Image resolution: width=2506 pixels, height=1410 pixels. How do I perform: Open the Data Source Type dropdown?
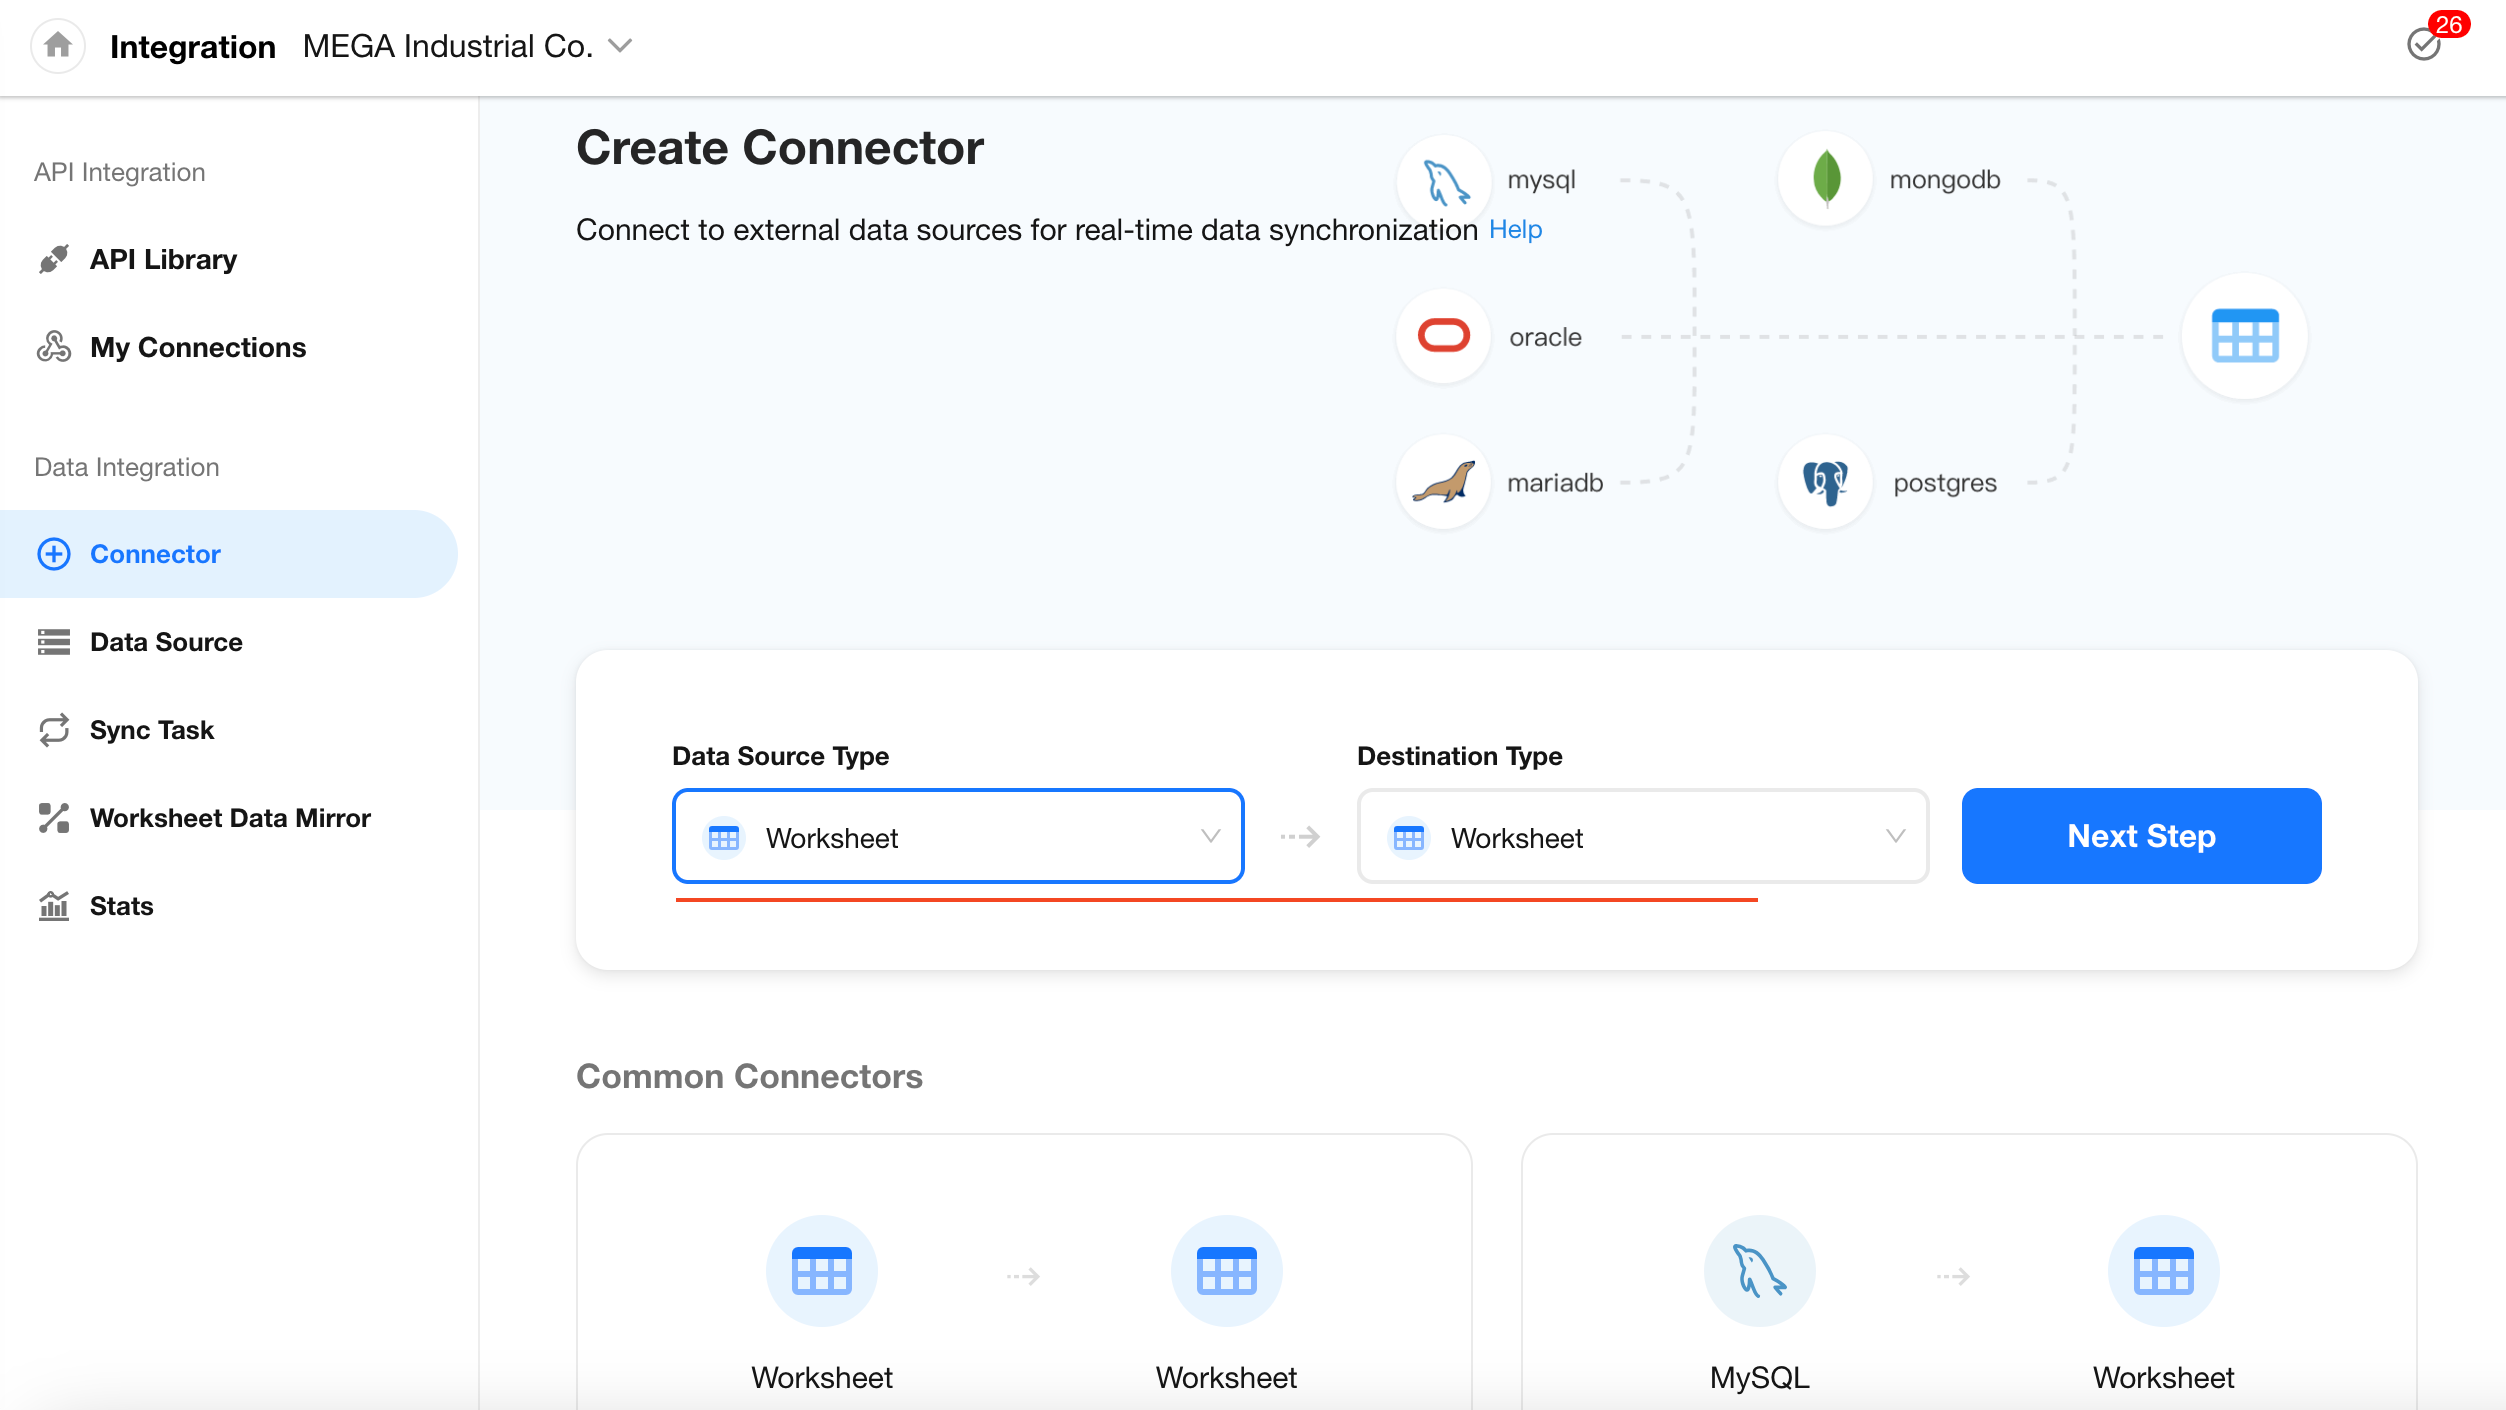point(958,836)
